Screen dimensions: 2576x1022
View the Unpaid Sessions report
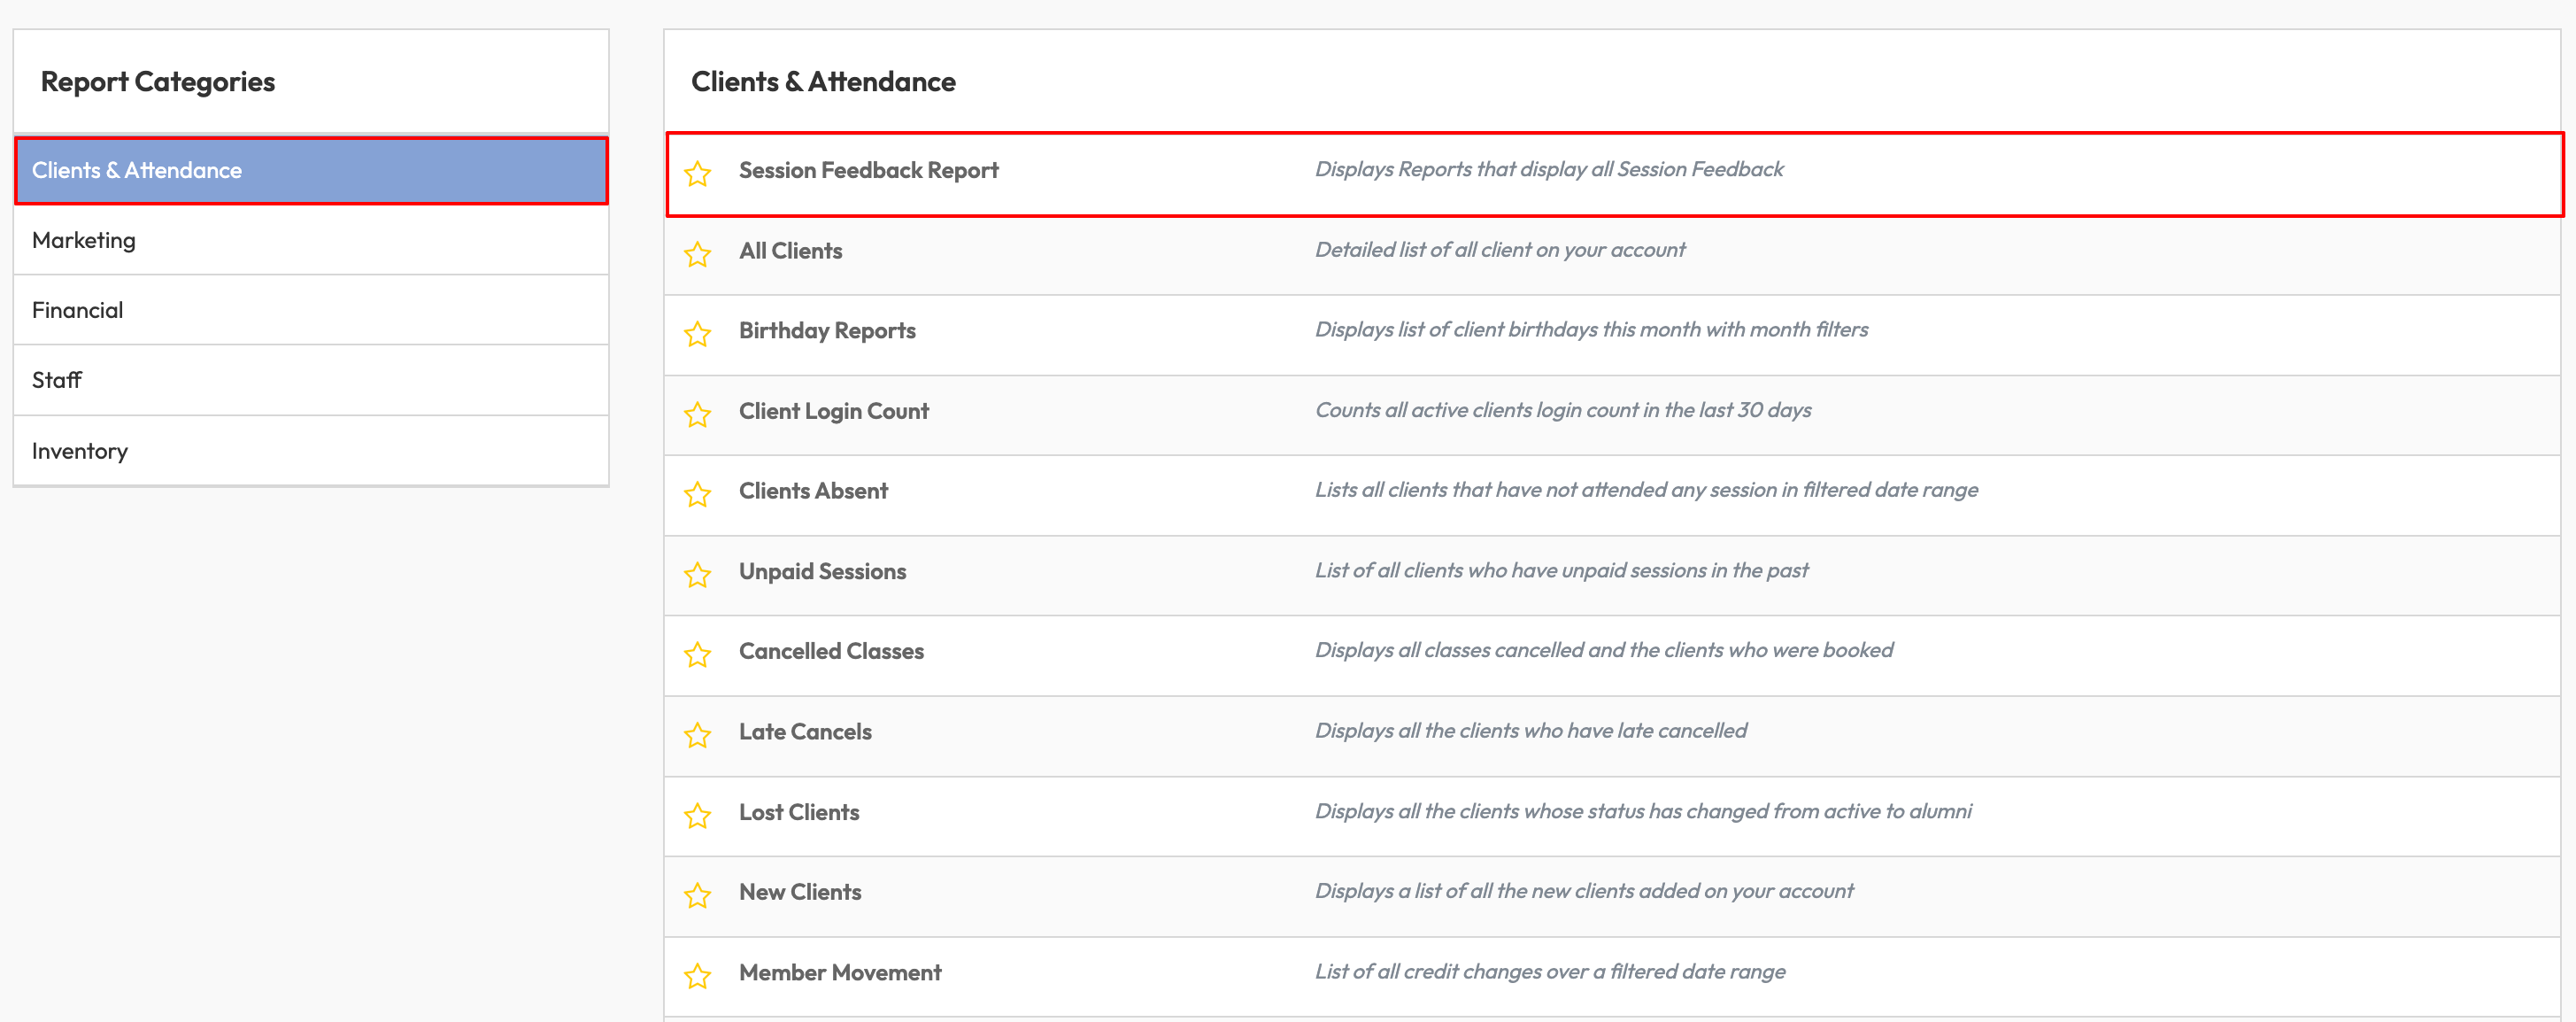coord(822,571)
